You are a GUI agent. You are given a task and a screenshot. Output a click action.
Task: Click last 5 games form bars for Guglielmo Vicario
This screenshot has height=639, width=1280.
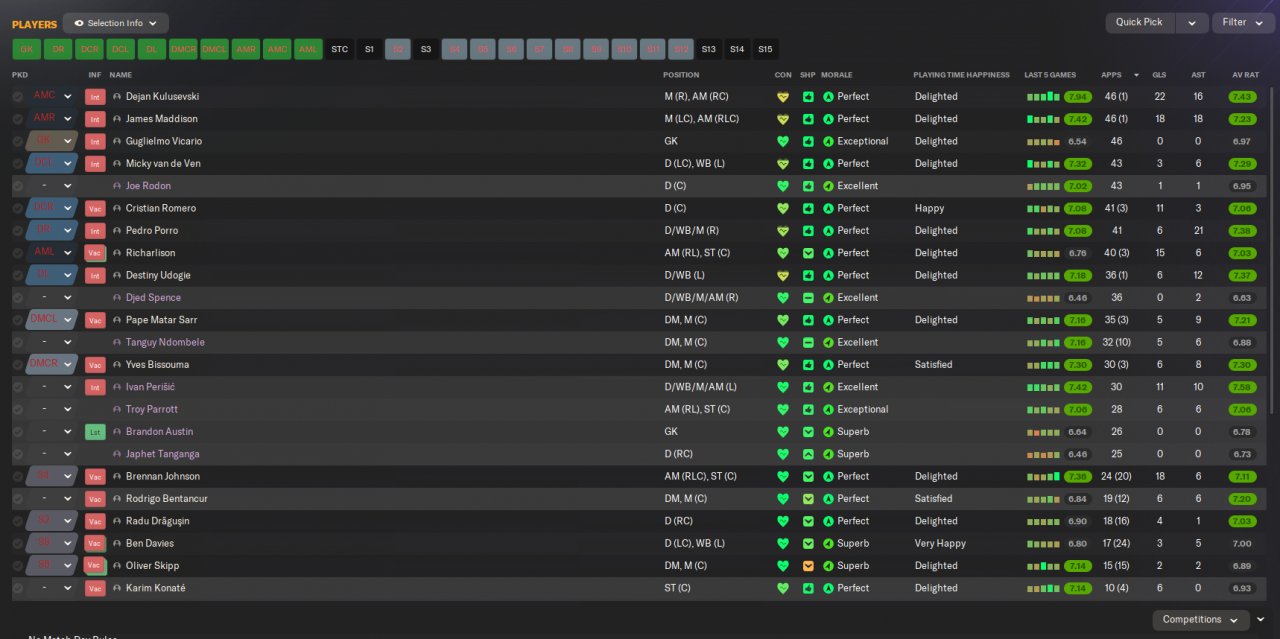coord(1043,142)
